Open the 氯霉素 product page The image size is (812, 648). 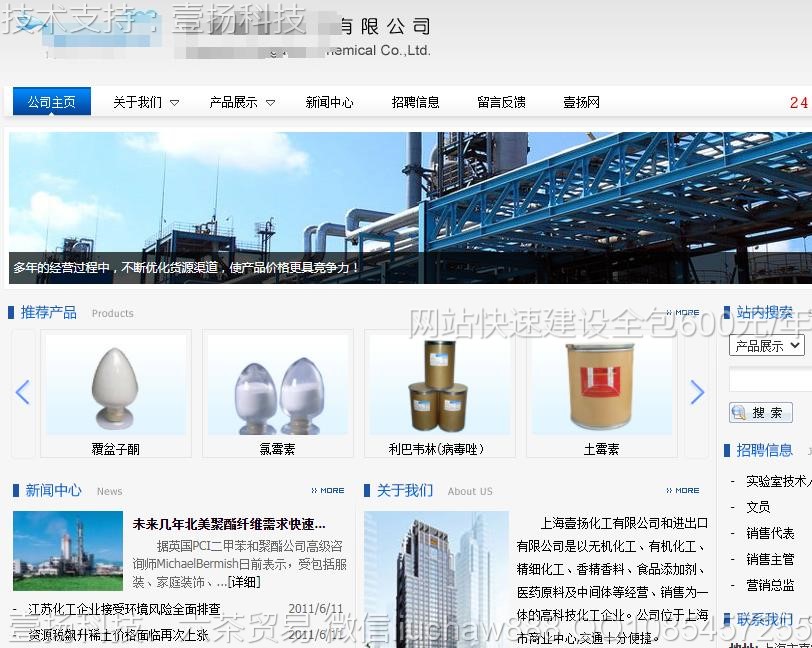(x=277, y=448)
